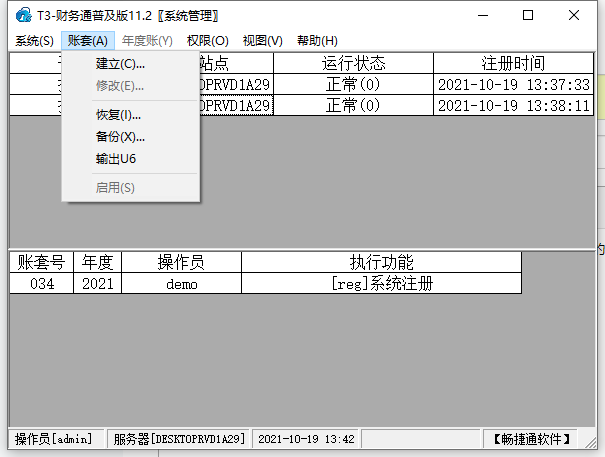Select account set number 034 cell
The image size is (605, 457).
coord(41,284)
